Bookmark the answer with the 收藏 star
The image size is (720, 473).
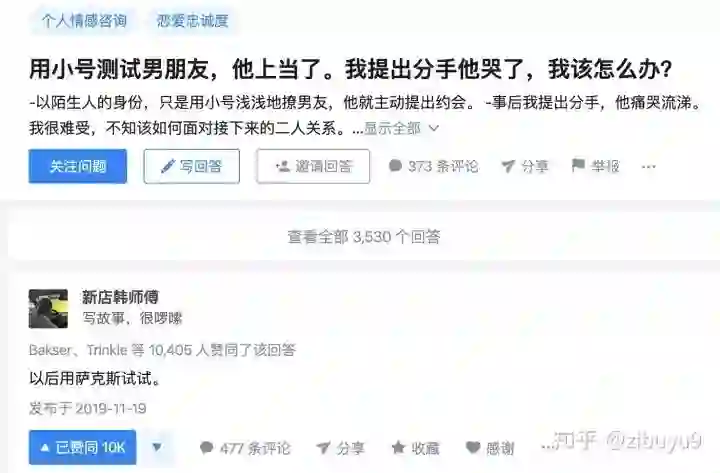[416, 448]
